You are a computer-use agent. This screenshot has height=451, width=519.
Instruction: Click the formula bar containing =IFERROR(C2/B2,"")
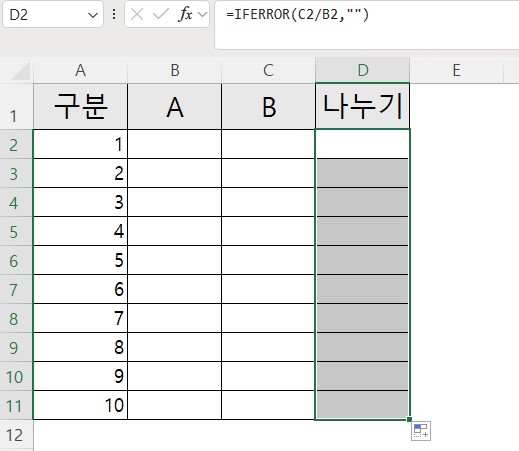pyautogui.click(x=367, y=25)
